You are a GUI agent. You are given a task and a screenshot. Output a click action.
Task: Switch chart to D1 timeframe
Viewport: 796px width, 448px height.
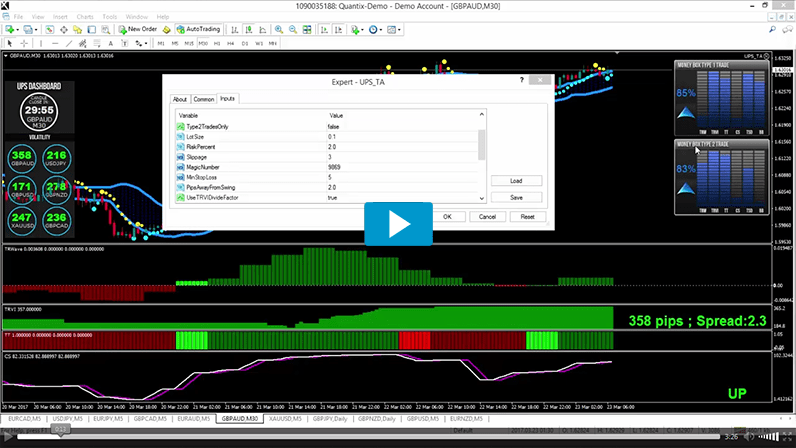[245, 44]
